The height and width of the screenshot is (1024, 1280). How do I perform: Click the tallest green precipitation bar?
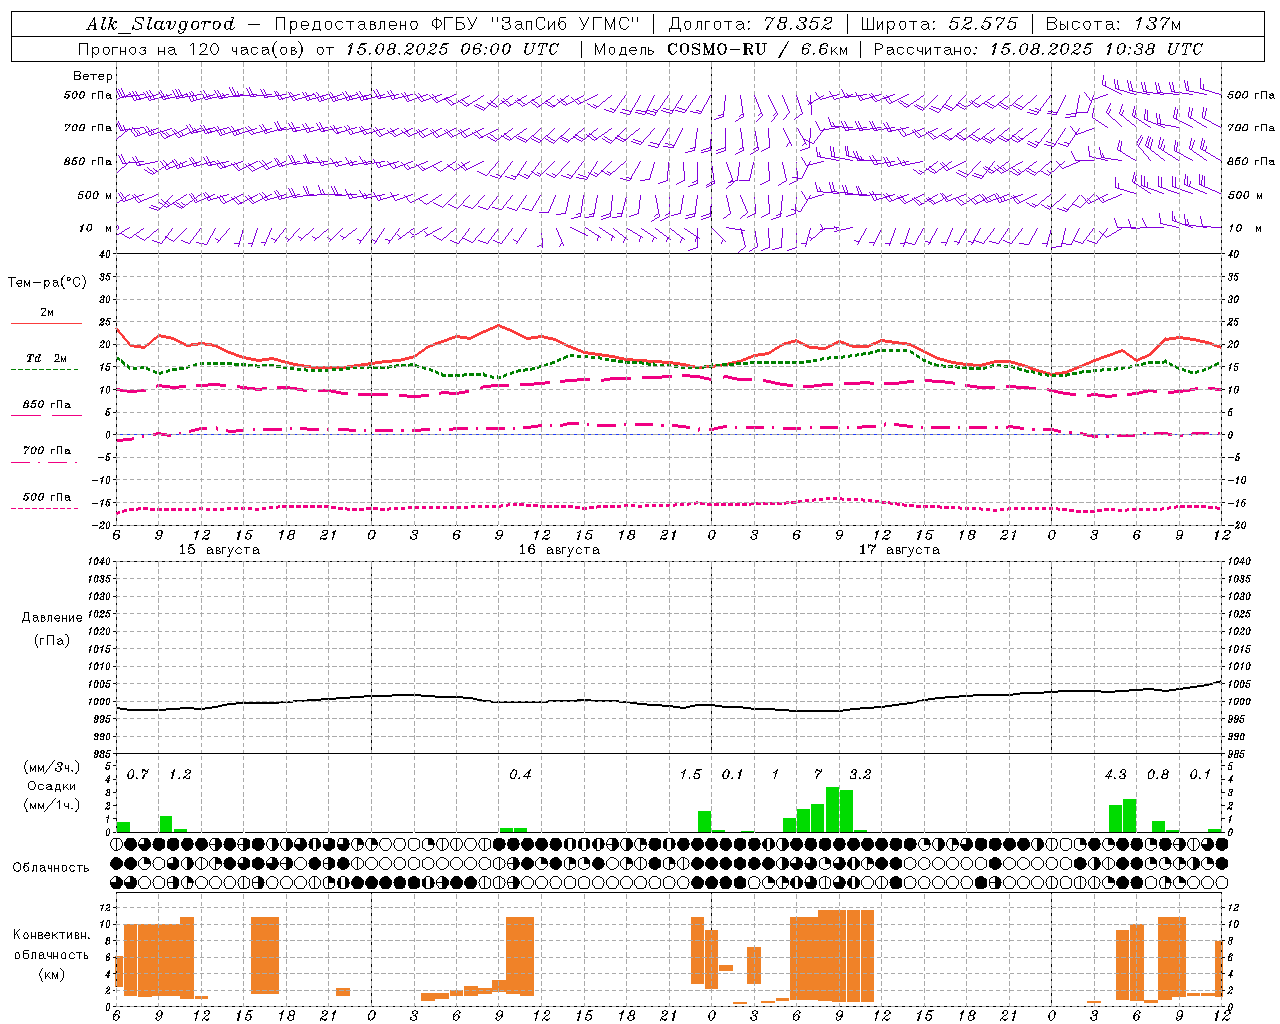[x=832, y=810]
